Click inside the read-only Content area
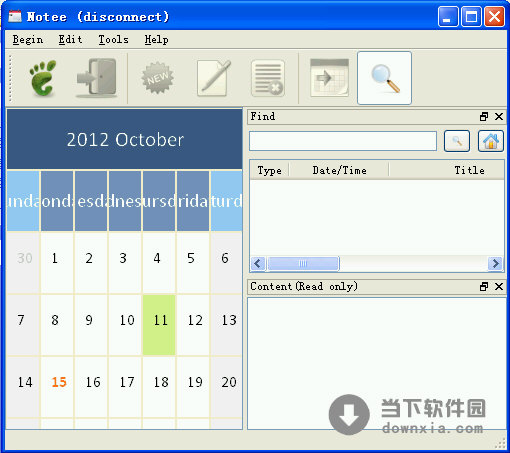This screenshot has height=453, width=510. click(377, 363)
